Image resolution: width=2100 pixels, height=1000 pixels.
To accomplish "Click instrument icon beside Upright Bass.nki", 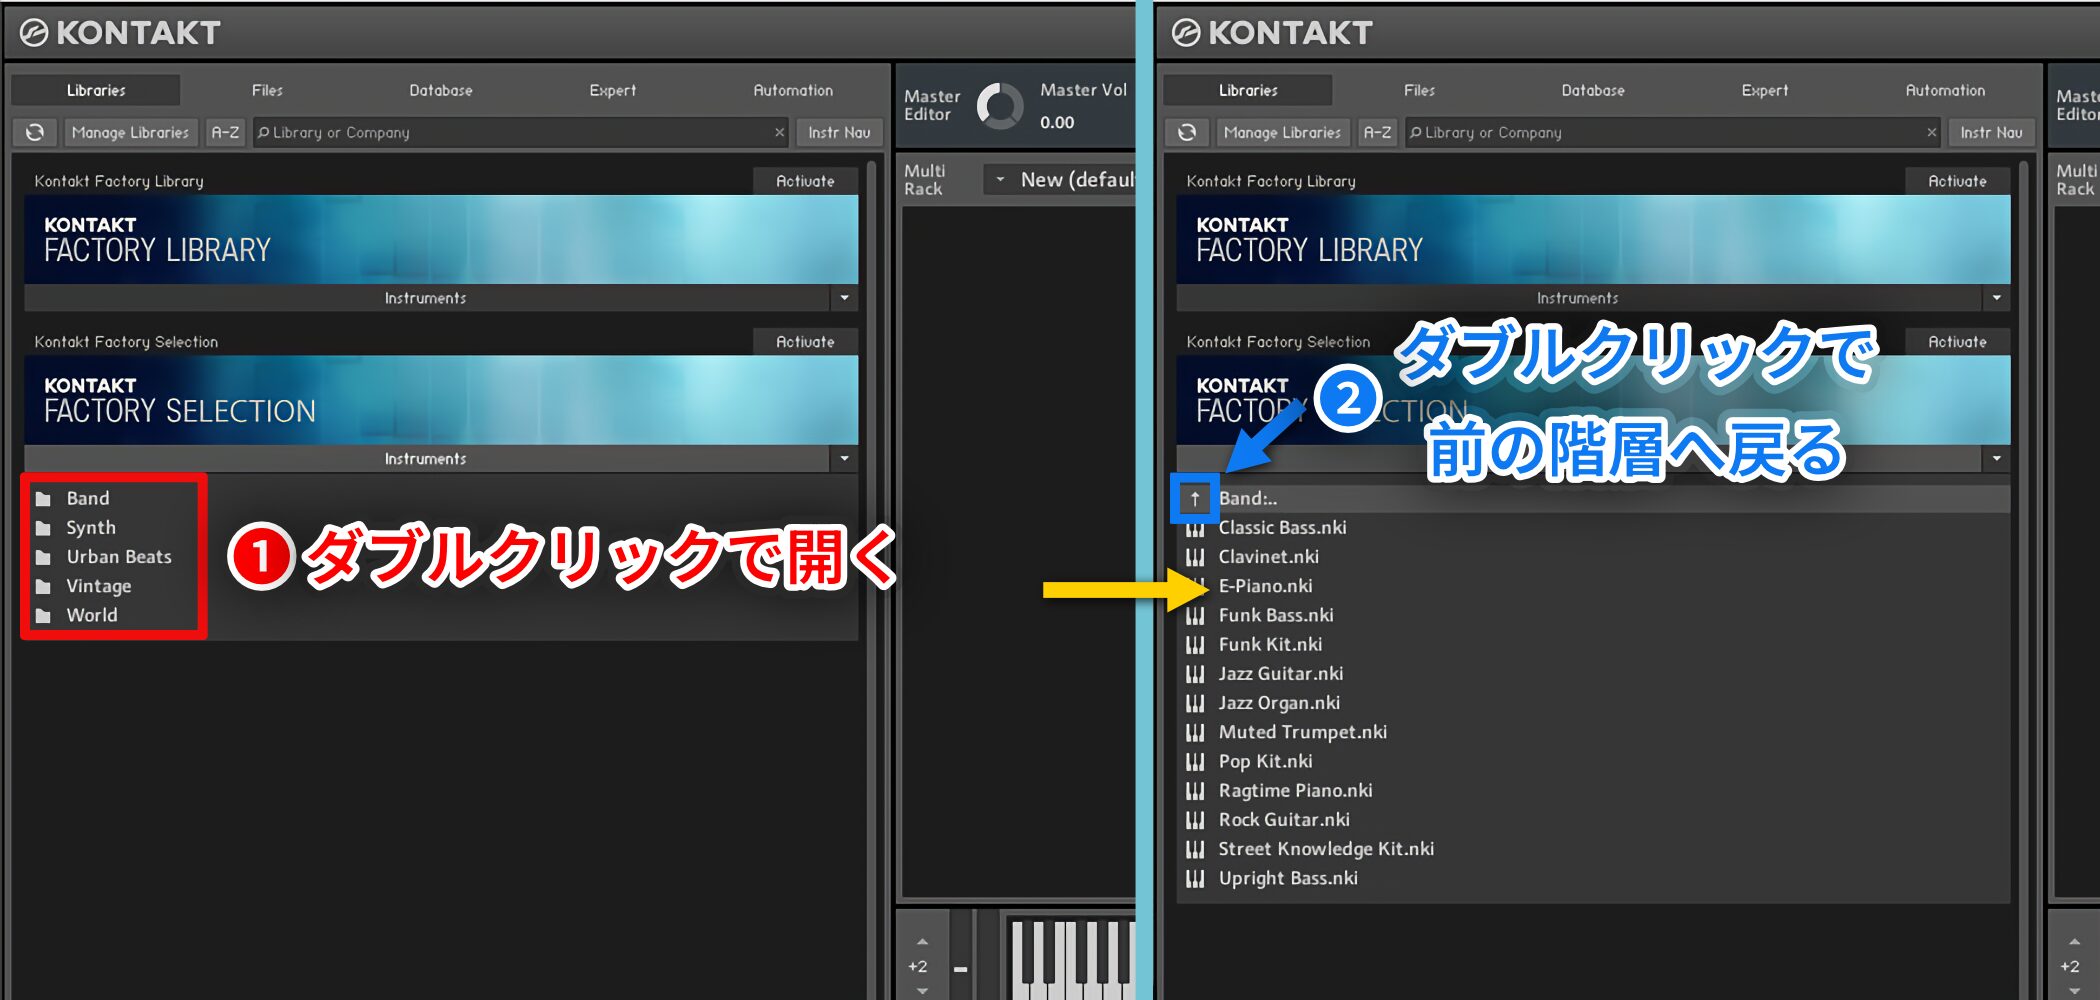I will pos(1195,878).
